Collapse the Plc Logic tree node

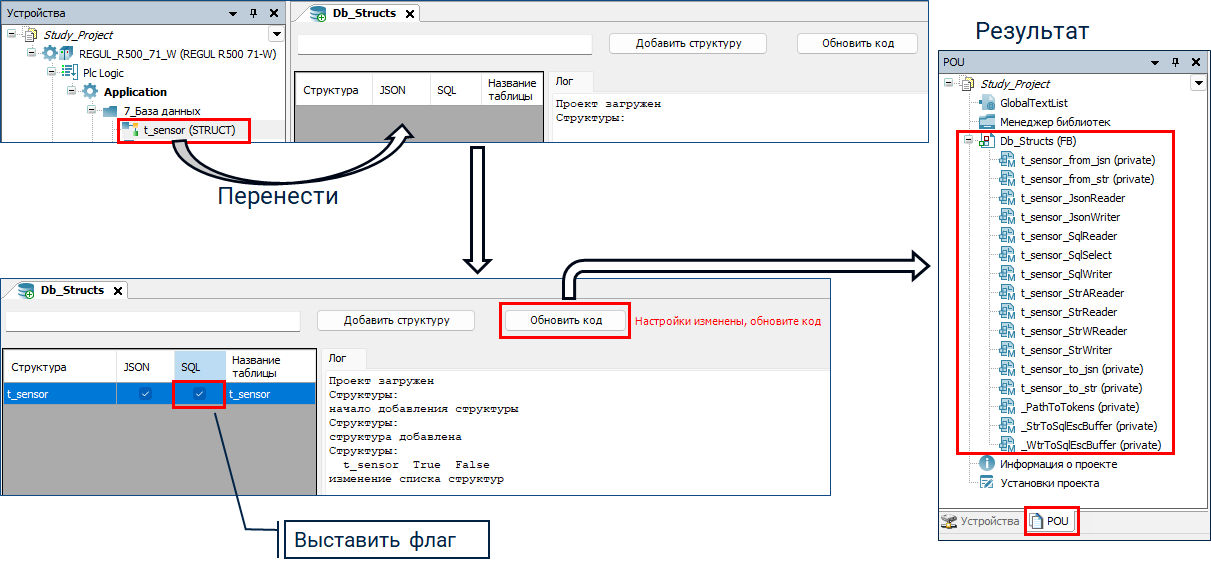[x=51, y=73]
